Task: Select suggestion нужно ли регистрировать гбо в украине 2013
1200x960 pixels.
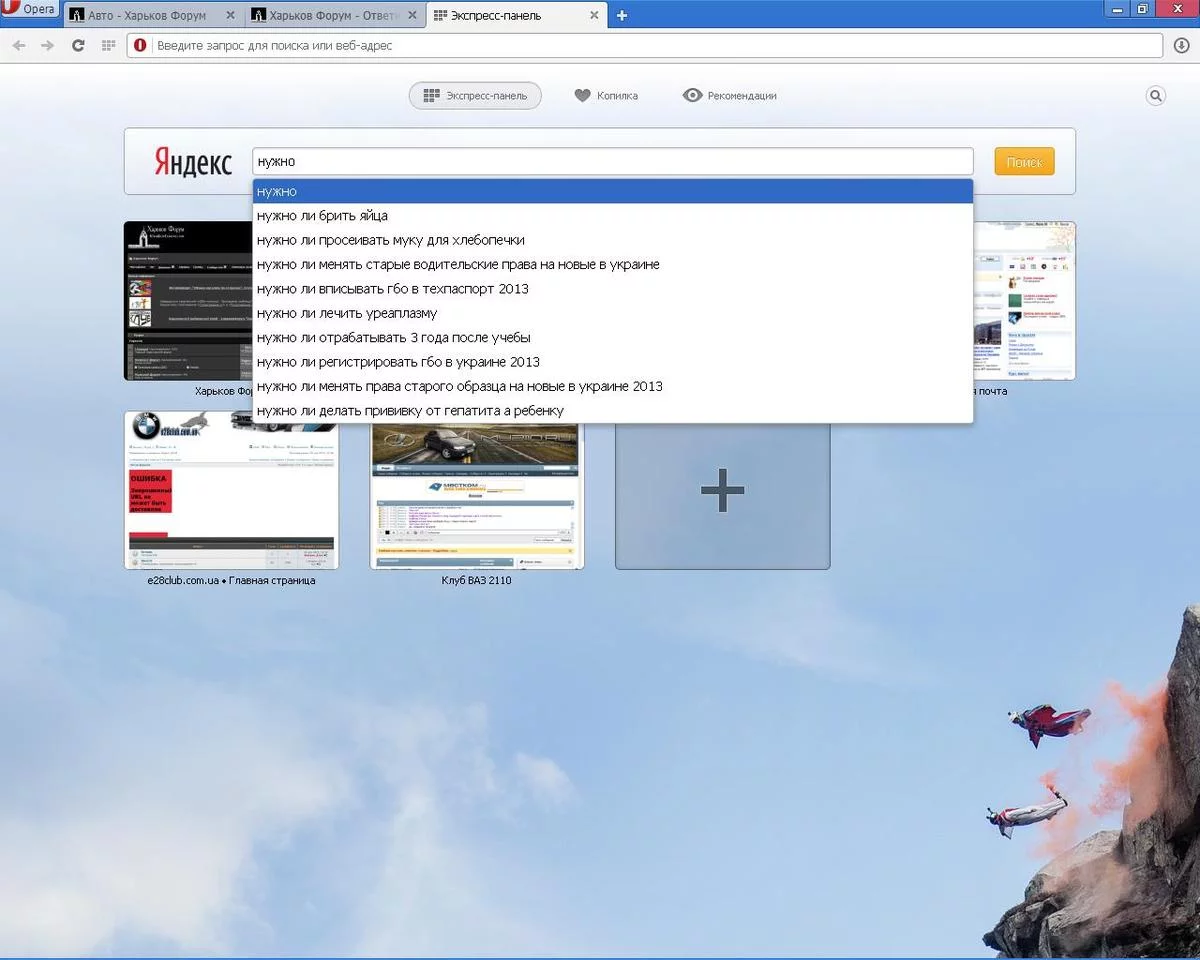Action: (x=613, y=362)
